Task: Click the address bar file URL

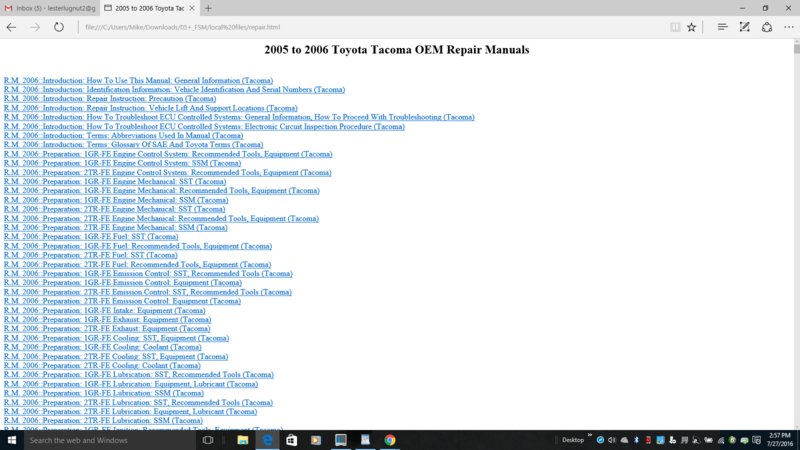Action: click(x=183, y=27)
